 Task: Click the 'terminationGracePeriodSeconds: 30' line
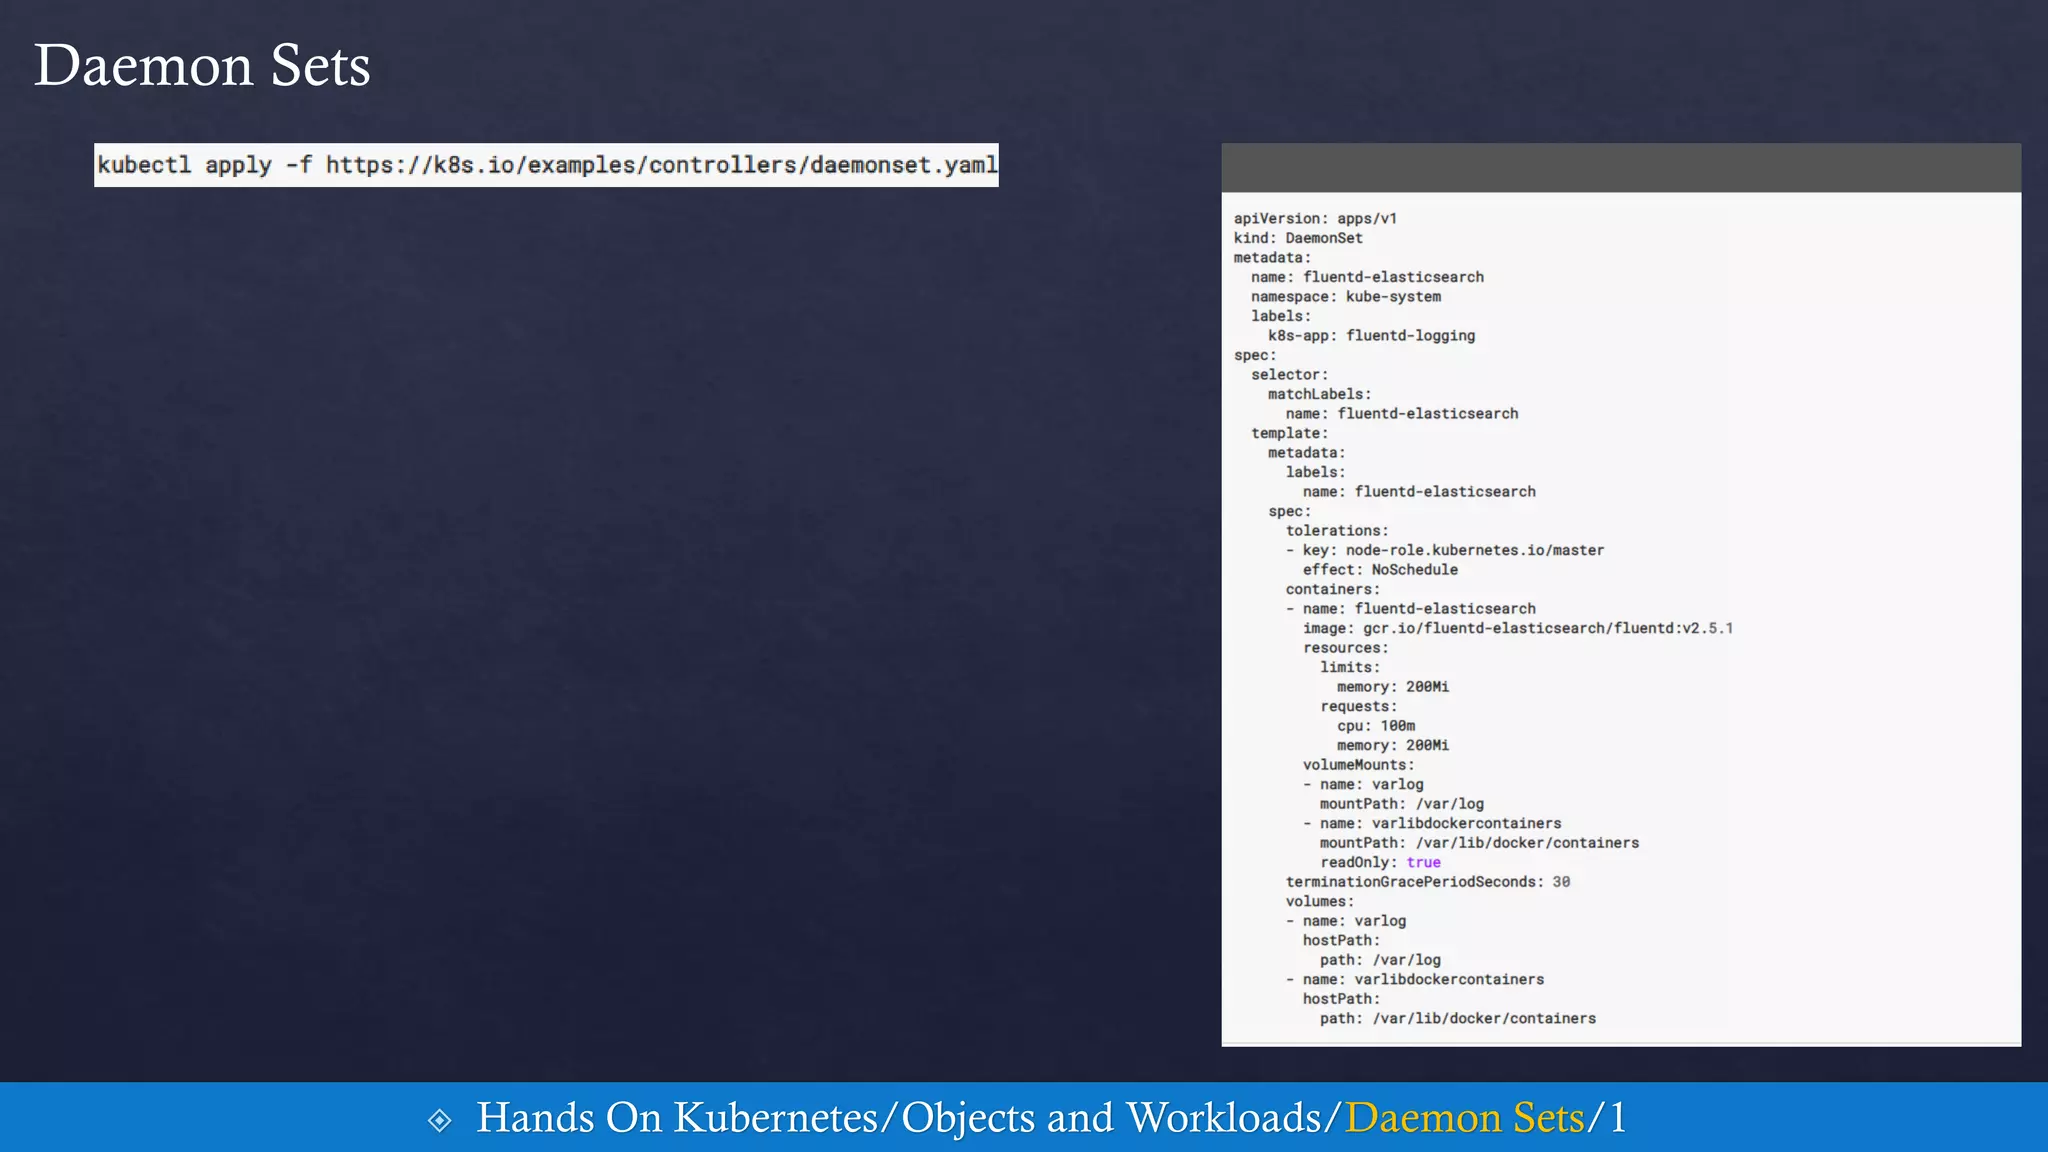click(1428, 882)
